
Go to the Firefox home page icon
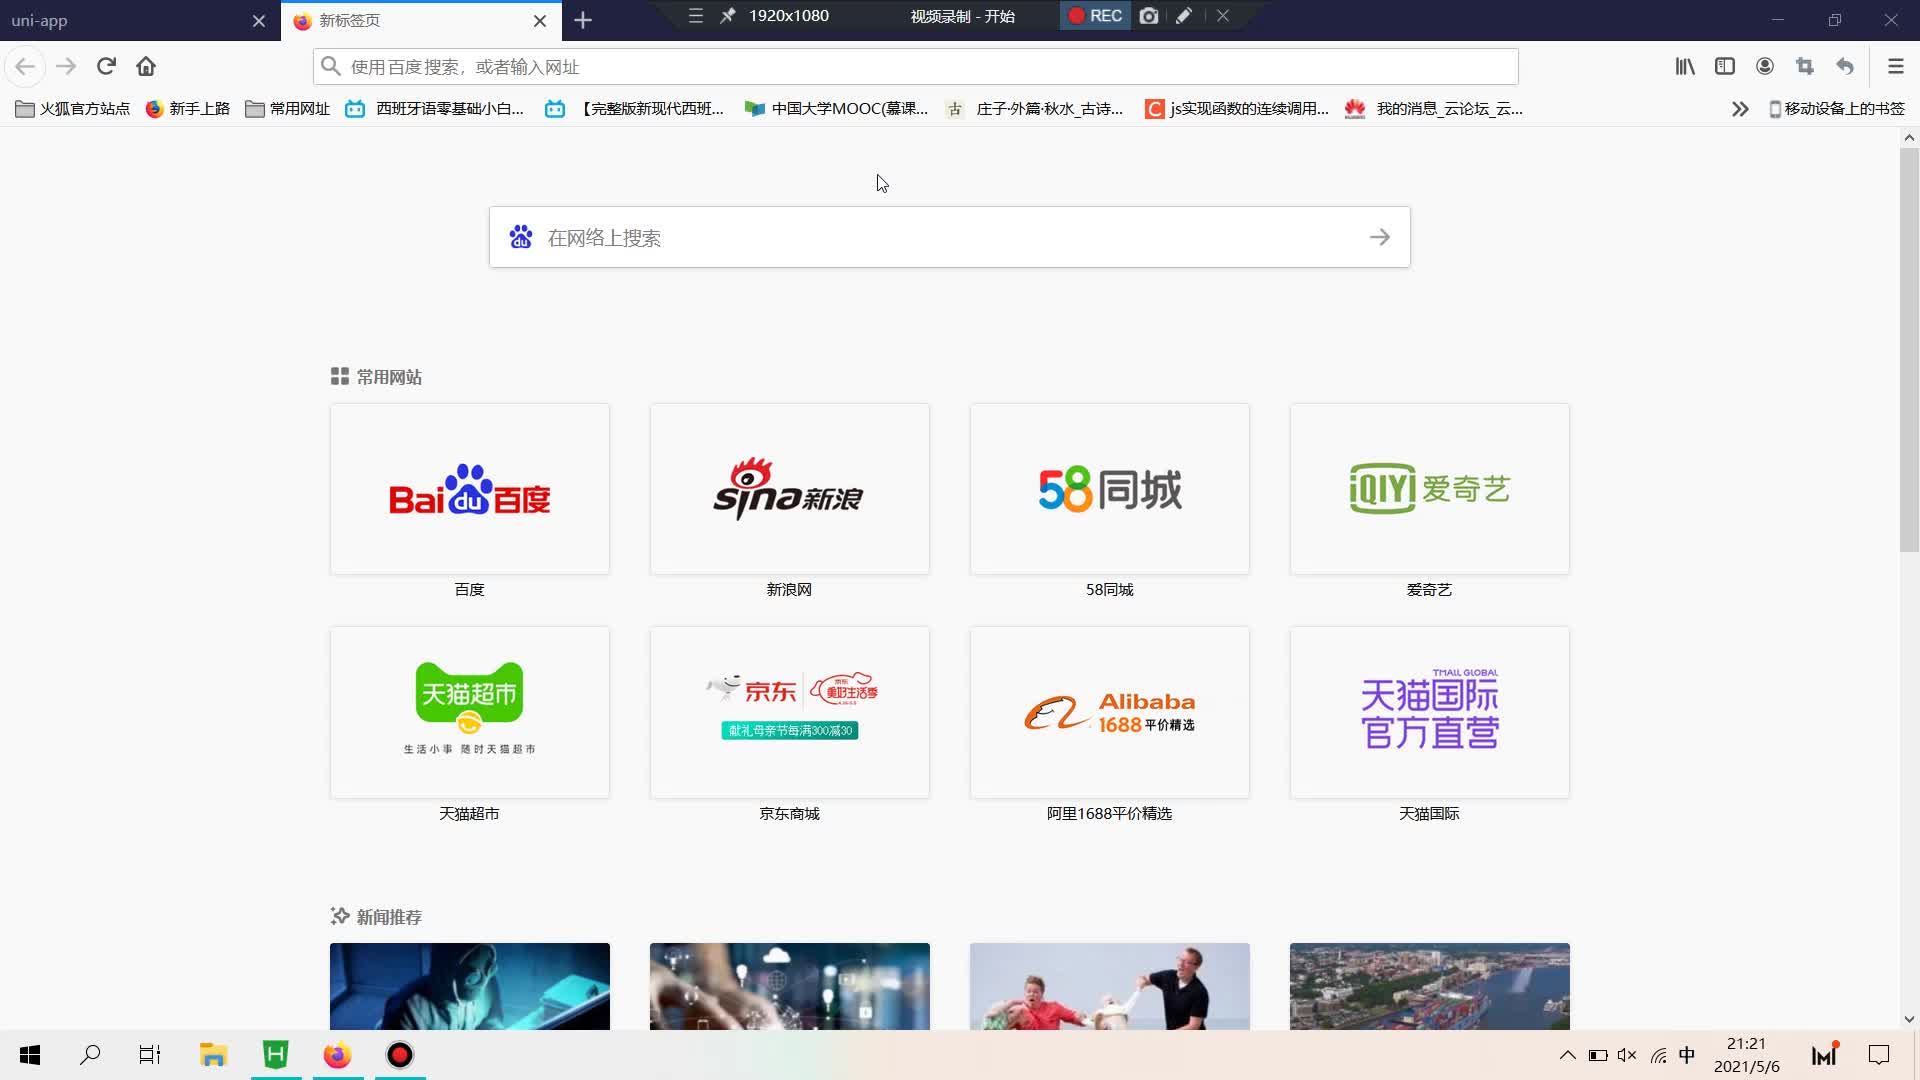(146, 66)
